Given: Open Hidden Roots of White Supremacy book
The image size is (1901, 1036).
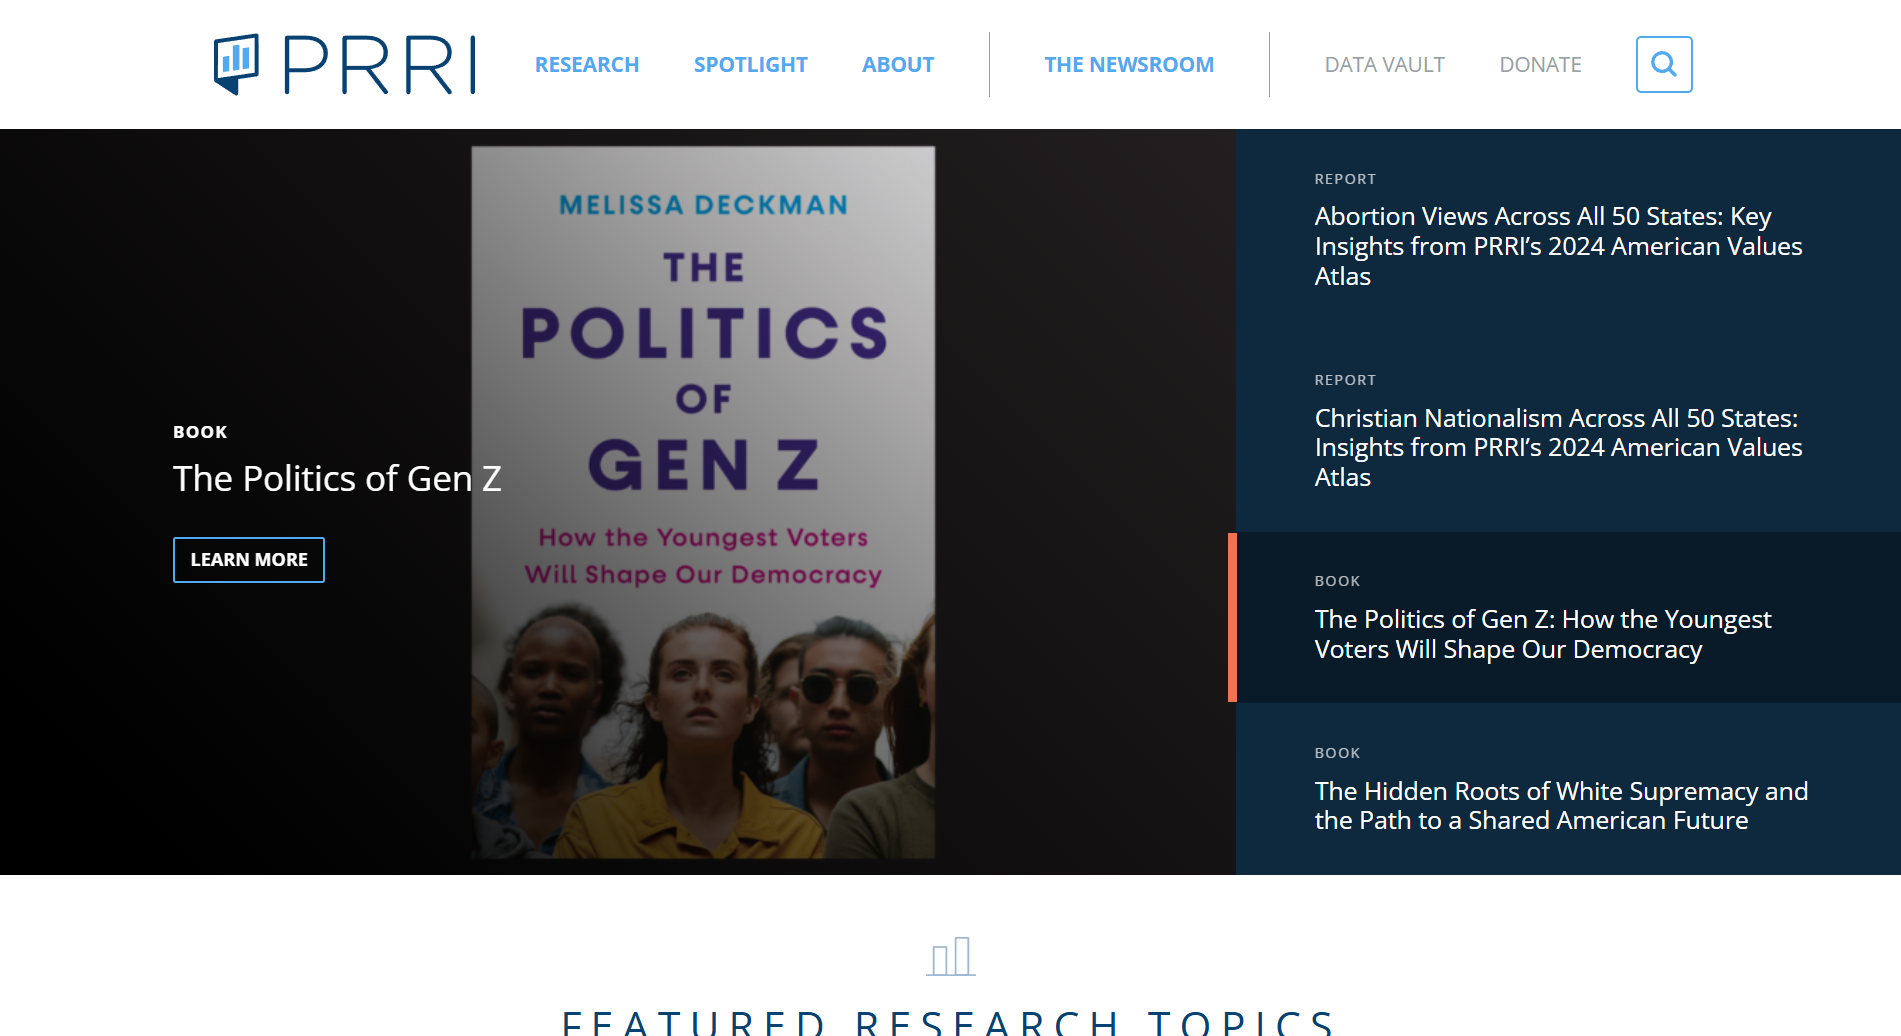Looking at the screenshot, I should coord(1561,805).
